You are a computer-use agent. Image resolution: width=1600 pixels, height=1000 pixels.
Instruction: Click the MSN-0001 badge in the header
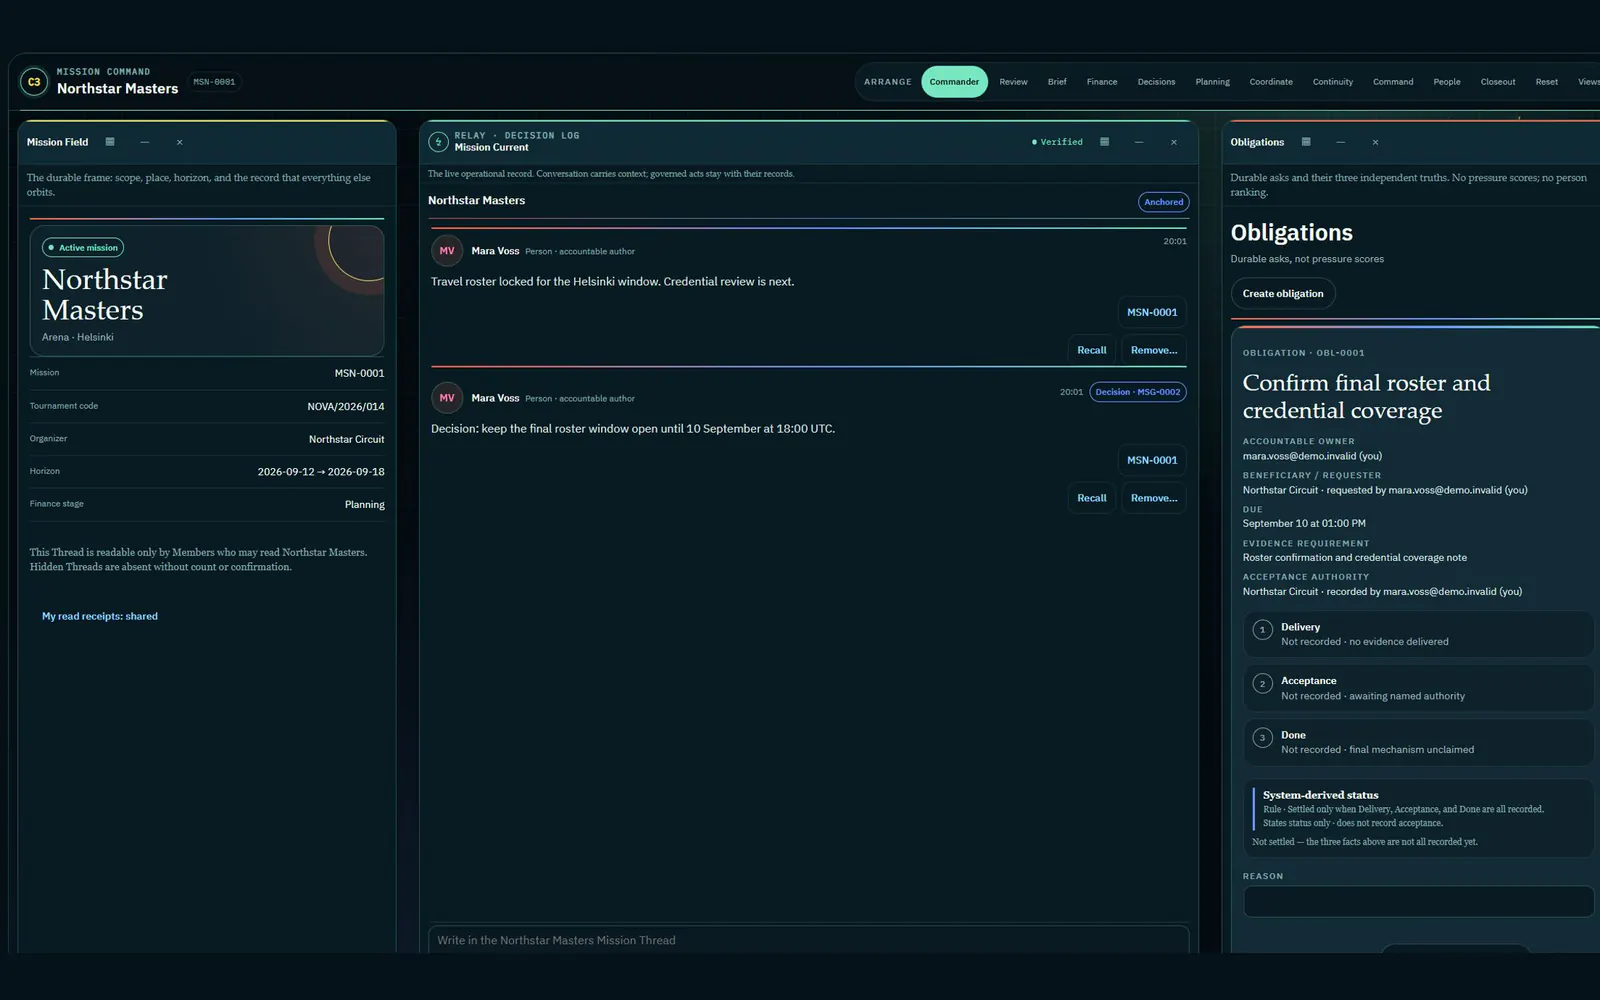214,82
